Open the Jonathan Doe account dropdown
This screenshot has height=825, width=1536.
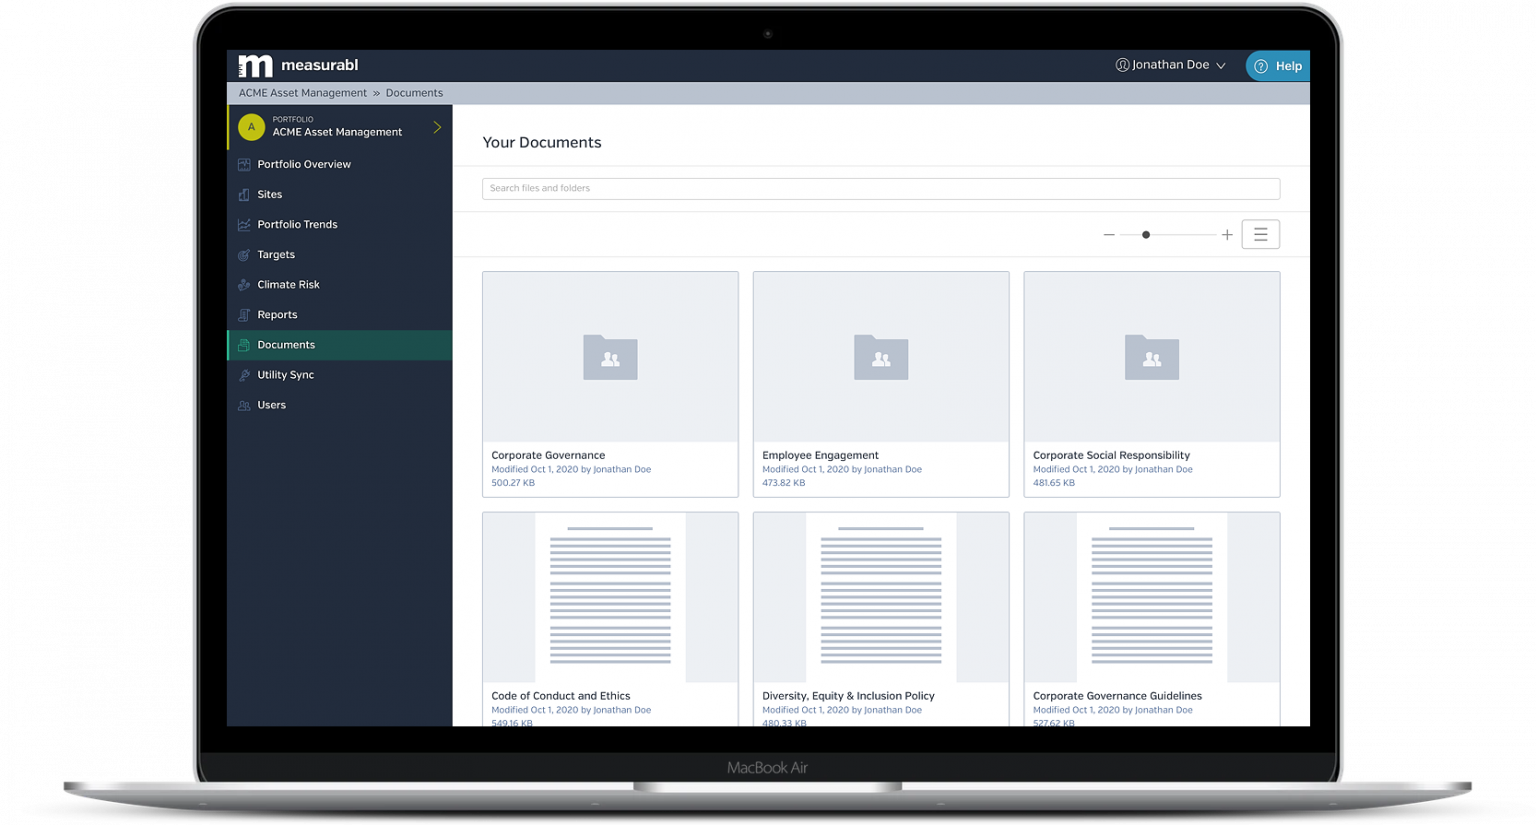click(x=1170, y=64)
